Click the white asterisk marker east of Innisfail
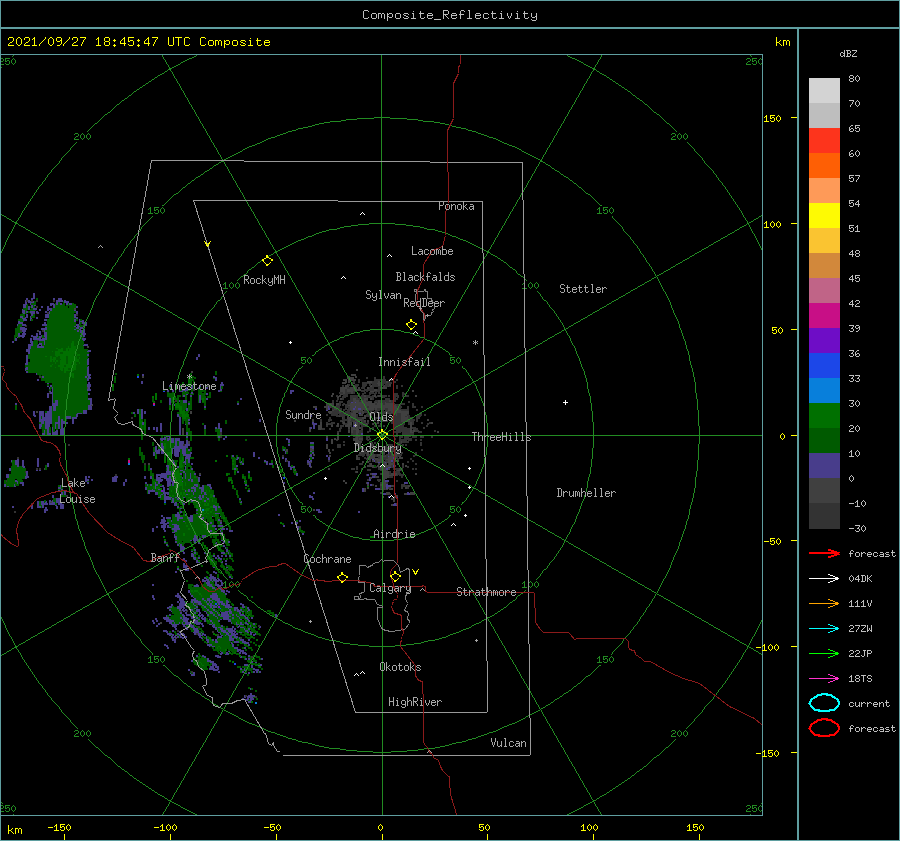Viewport: 900px width, 841px height. tap(475, 343)
